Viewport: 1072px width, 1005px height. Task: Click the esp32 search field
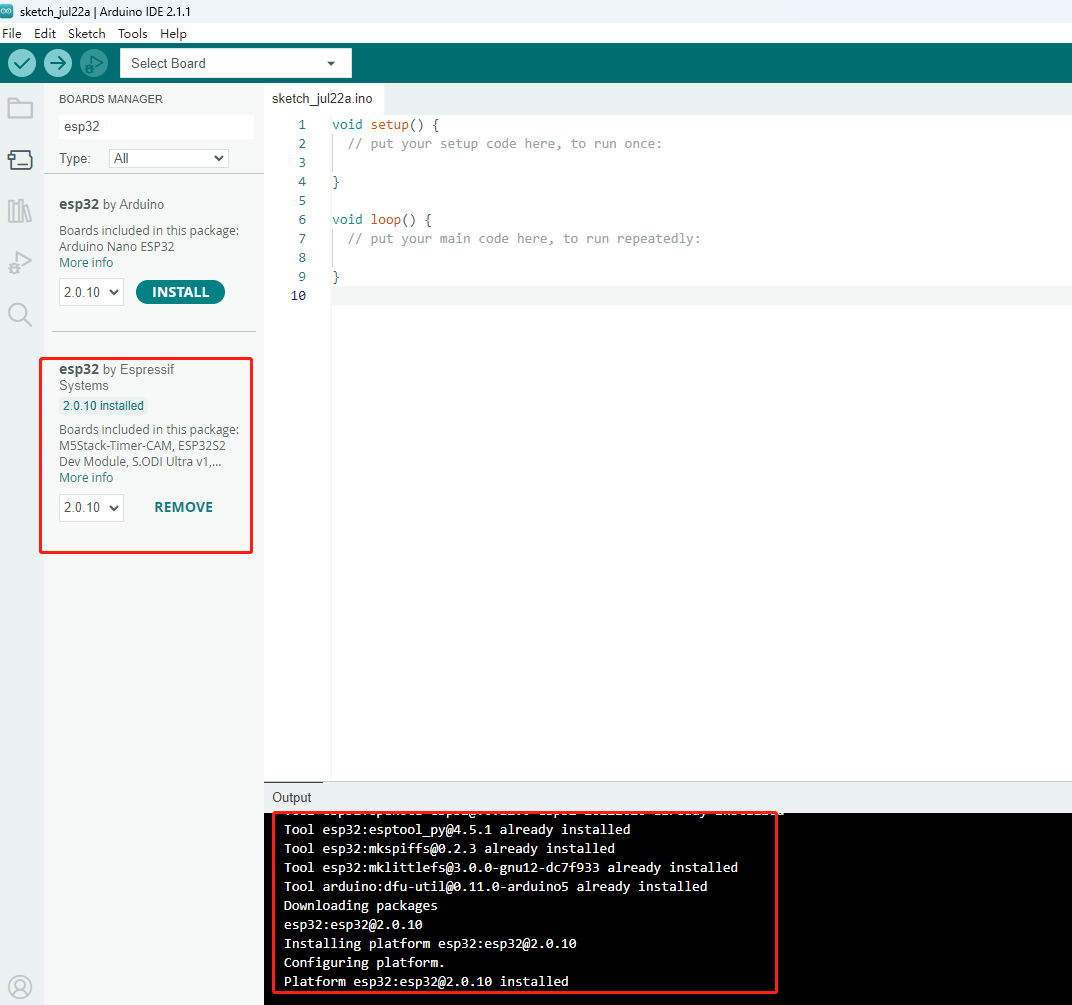157,126
